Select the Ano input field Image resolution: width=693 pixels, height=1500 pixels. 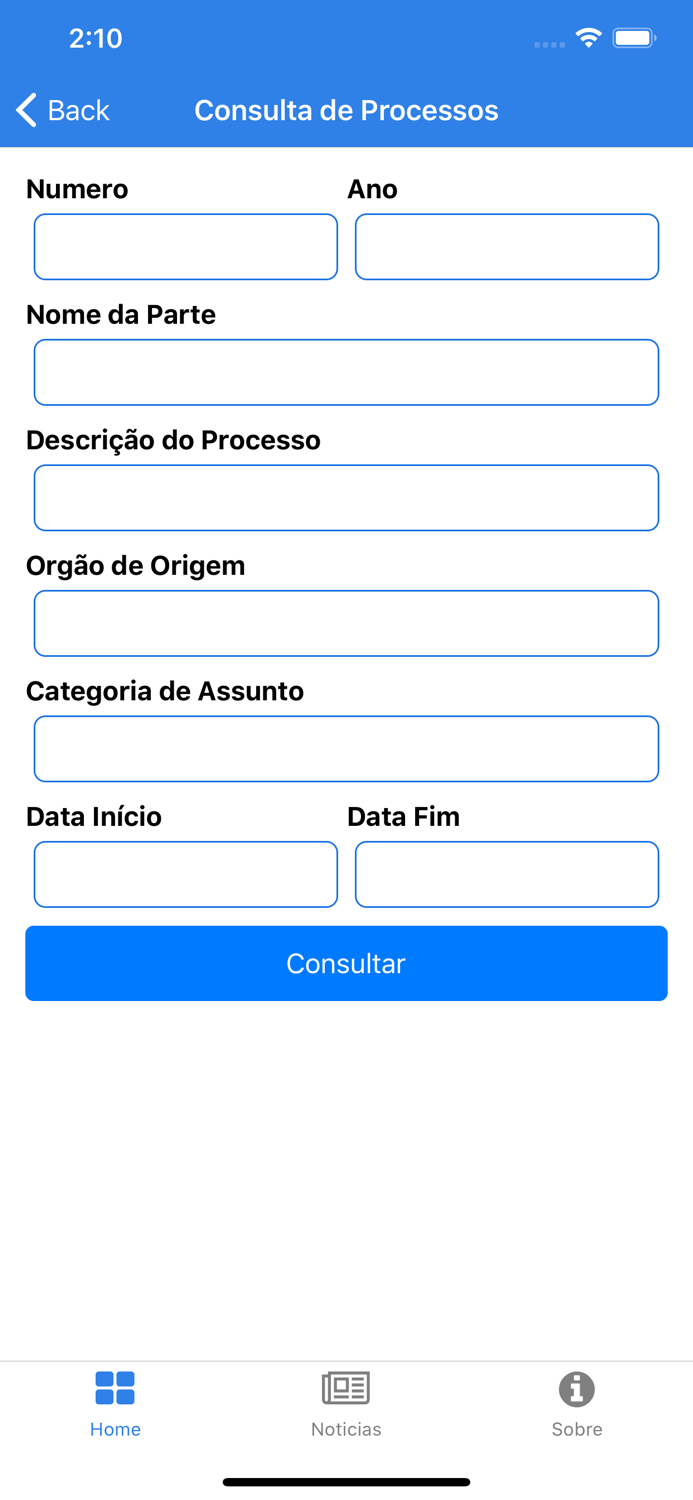tap(506, 246)
